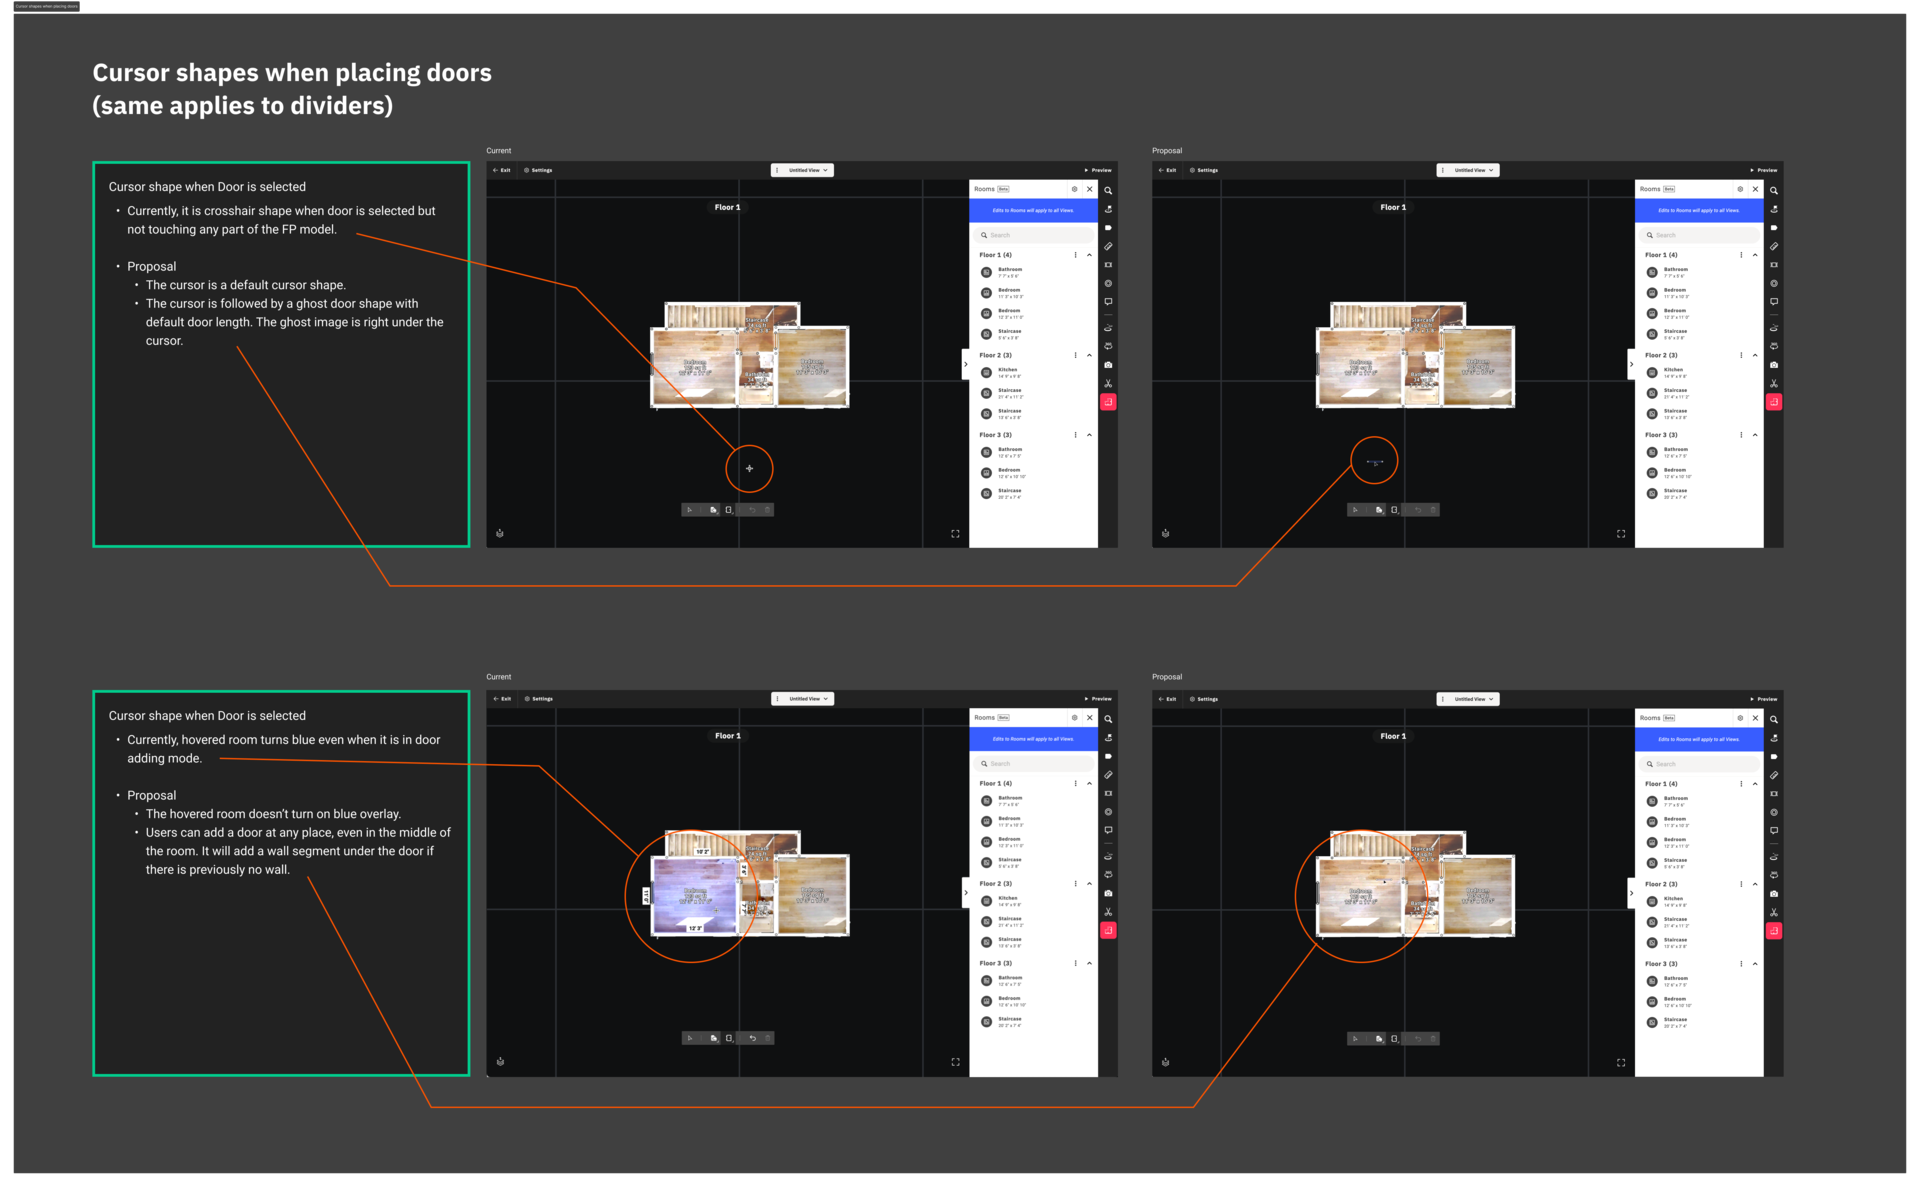Viewport: 1920px width, 1187px height.
Task: Collapse Floor 1 (4) group in top Current mockup
Action: tap(1089, 255)
